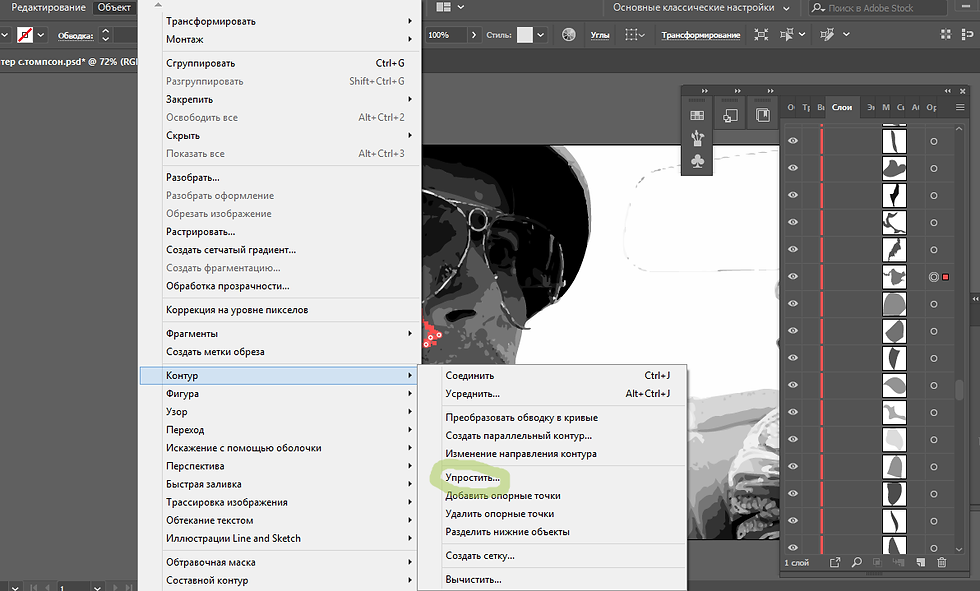Open the Symbols club icon in dock
980x591 pixels.
coord(697,161)
